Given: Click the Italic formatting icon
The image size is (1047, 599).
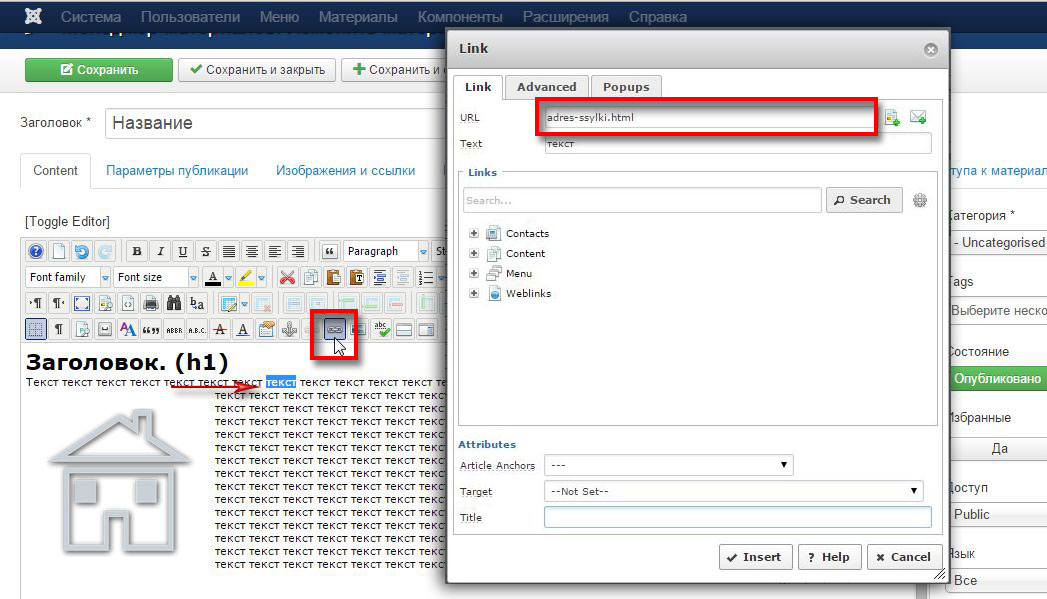Looking at the screenshot, I should (x=159, y=251).
